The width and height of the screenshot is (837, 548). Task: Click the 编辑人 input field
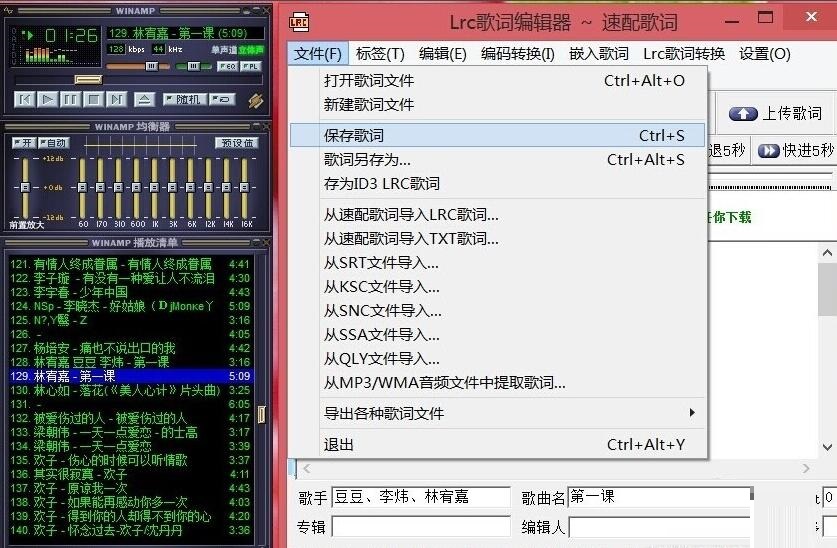click(x=659, y=527)
